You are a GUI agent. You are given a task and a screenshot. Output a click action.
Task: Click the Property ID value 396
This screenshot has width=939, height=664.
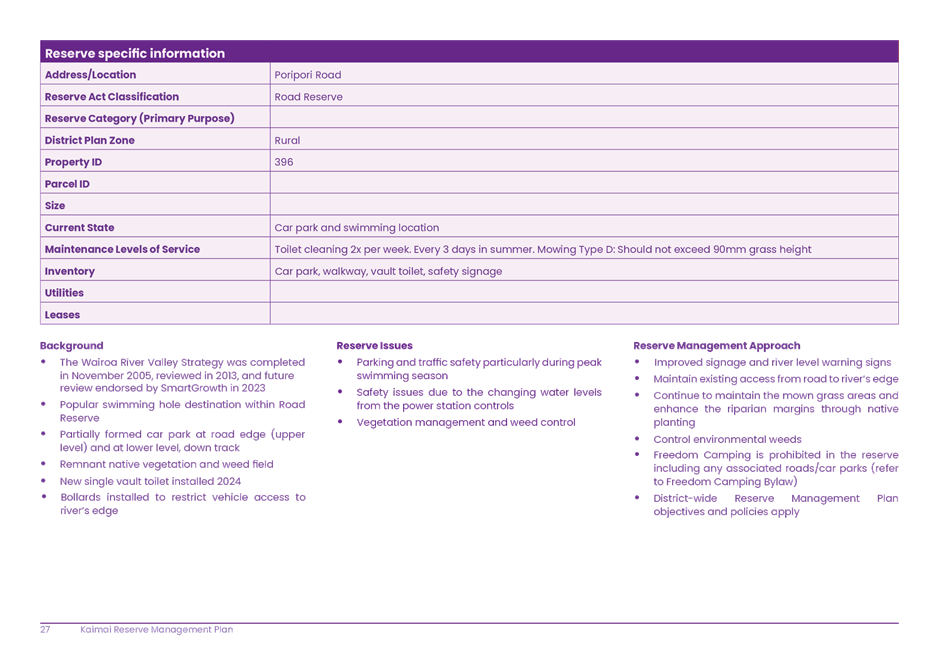(284, 162)
